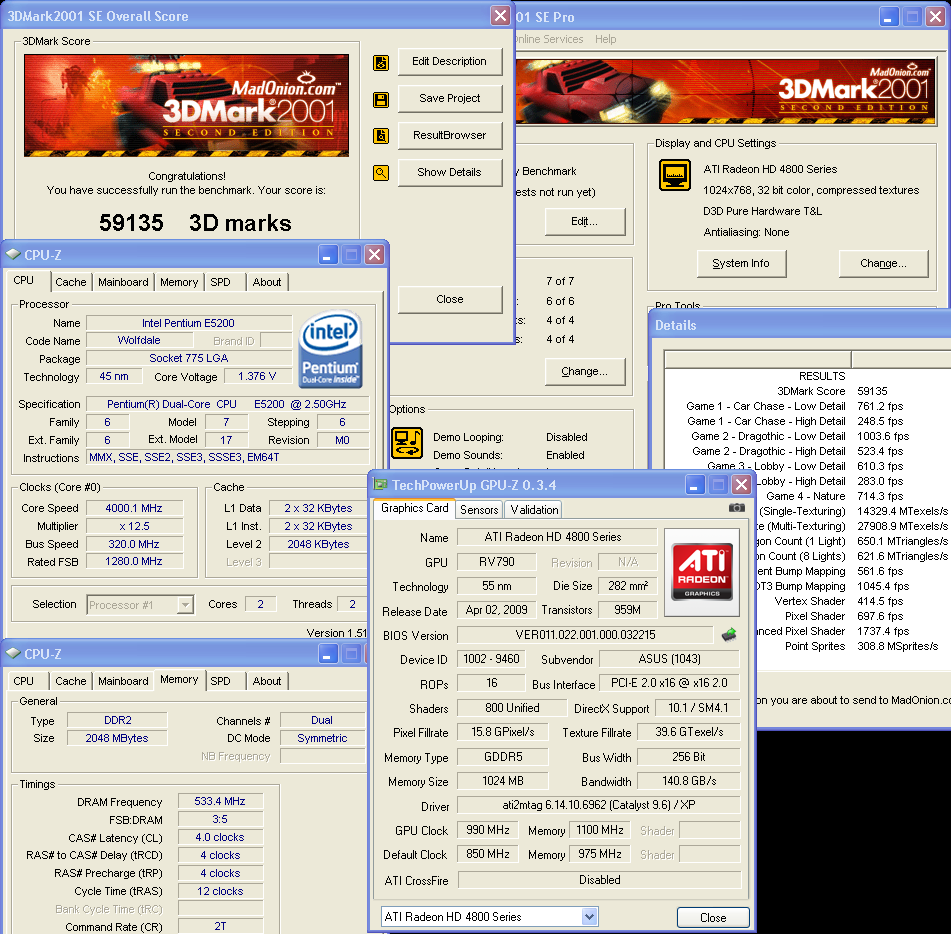
Task: Click the DRAM Frequency 533.4 MHz value
Action: pos(220,801)
